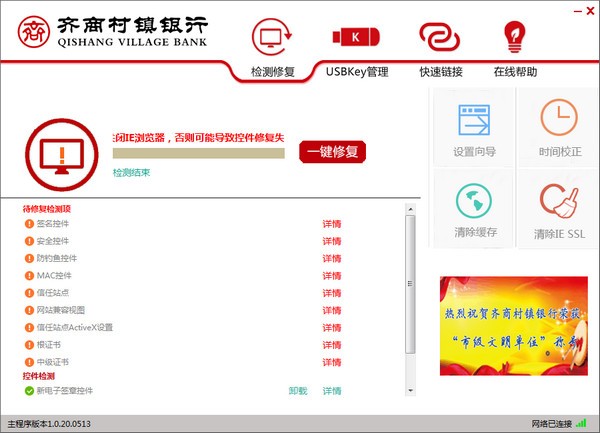Click warning icon beside 中级证书
600x433 pixels.
[29, 362]
